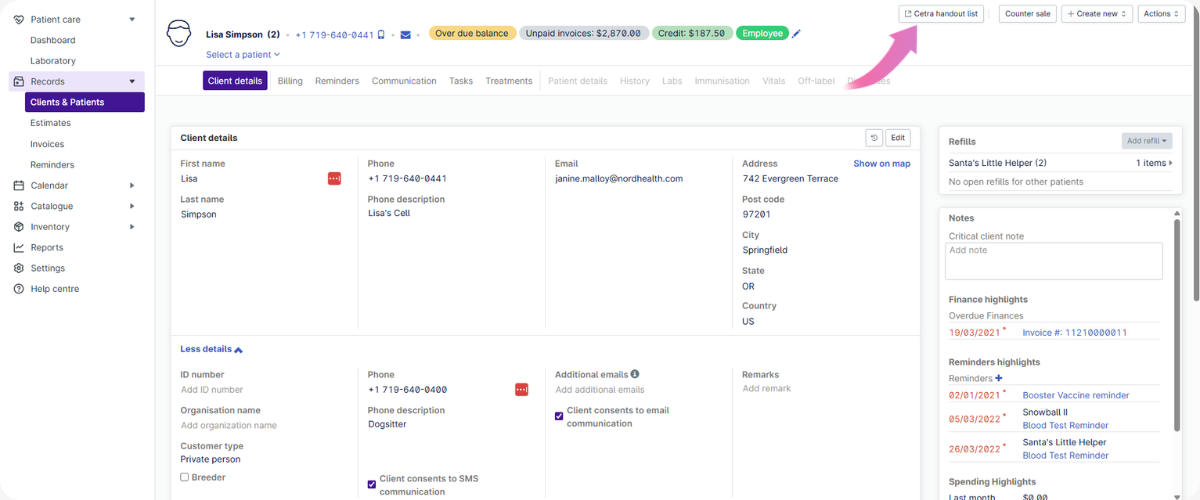
Task: Switch to the Treatments tab
Action: (509, 81)
